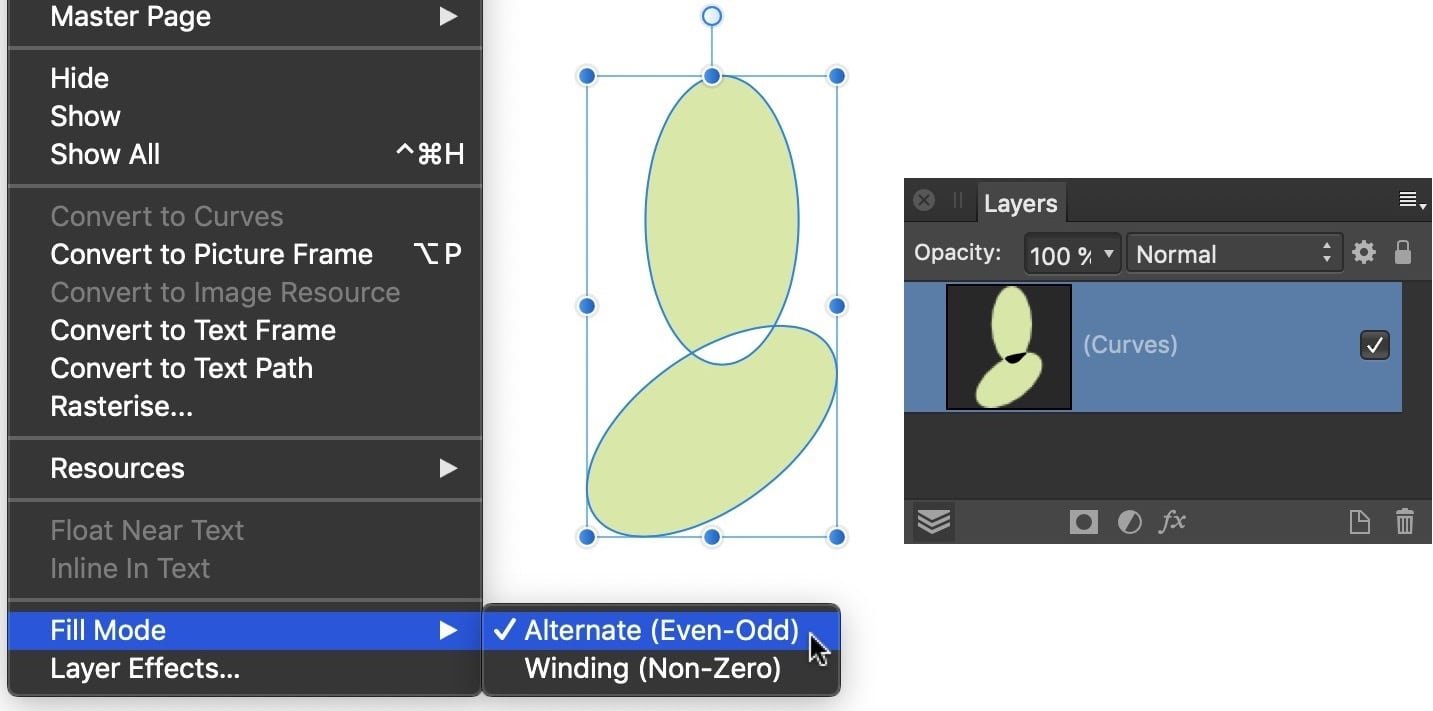
Task: Choose Convert to Picture Frame
Action: [211, 254]
